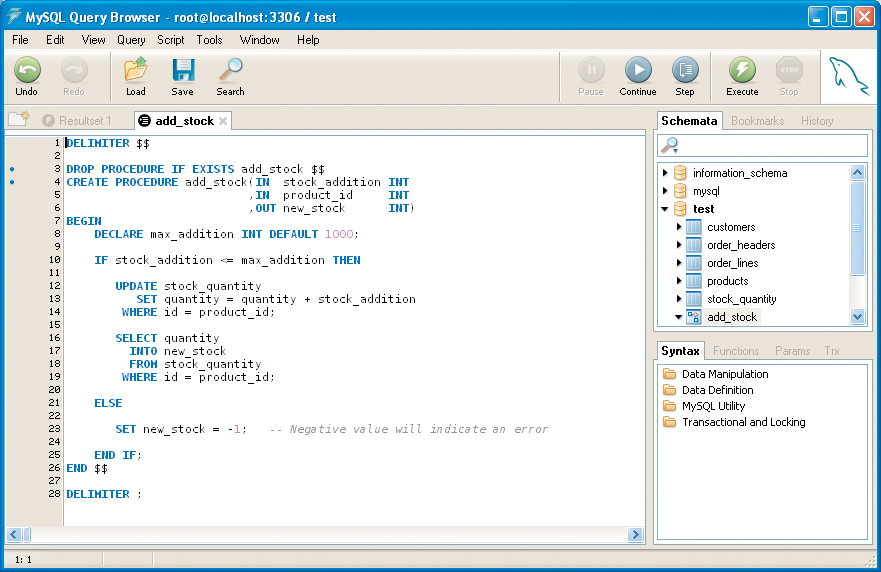This screenshot has height=572, width=881.
Task: Expand the order_headers table node
Action: pos(679,244)
